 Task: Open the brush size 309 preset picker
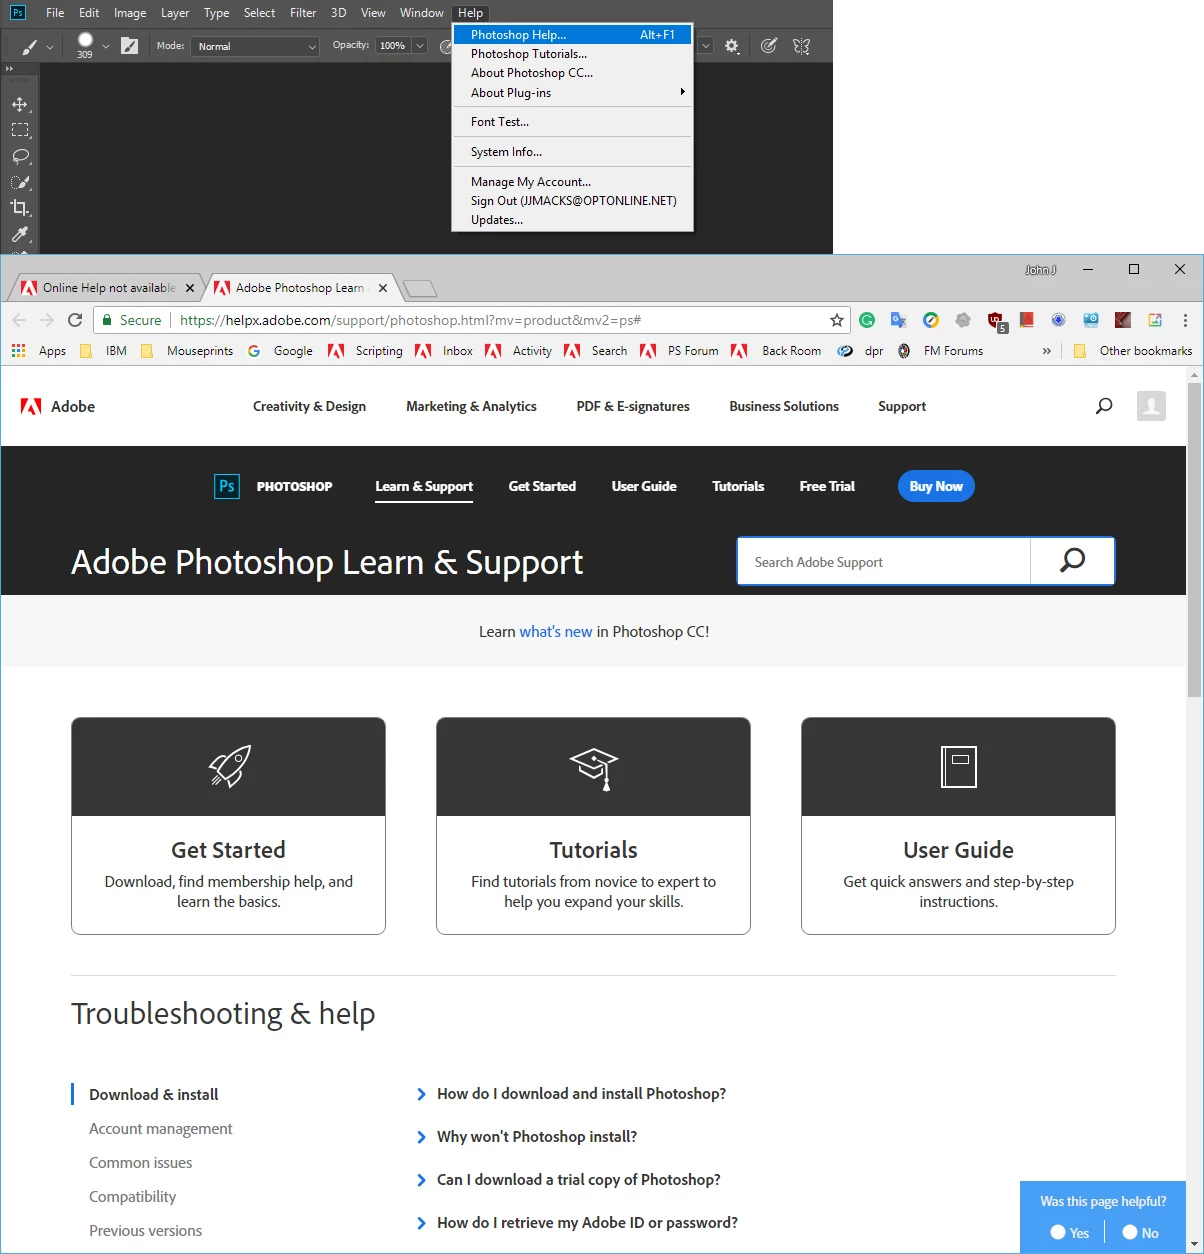point(85,45)
